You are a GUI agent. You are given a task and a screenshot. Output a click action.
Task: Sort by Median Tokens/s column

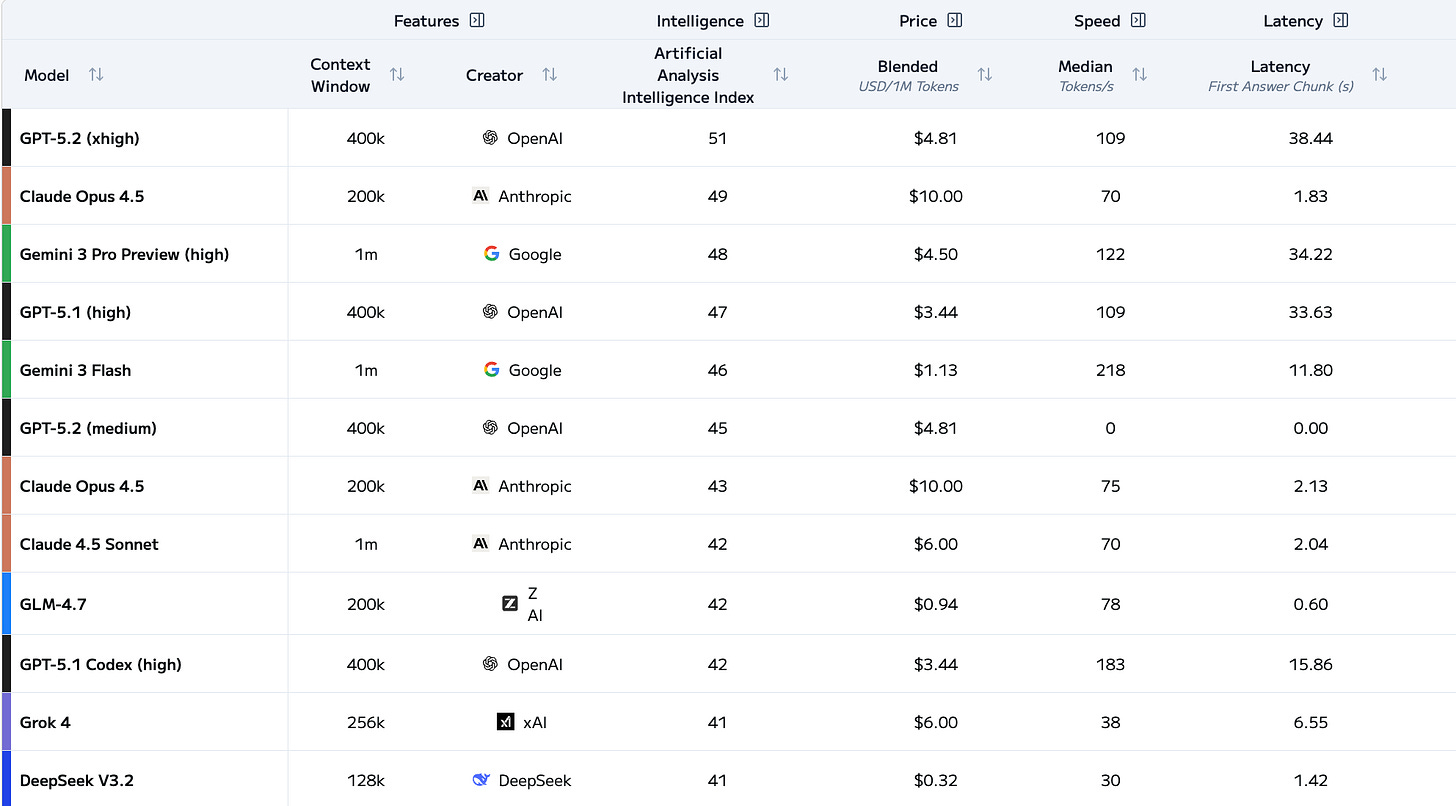(1139, 75)
